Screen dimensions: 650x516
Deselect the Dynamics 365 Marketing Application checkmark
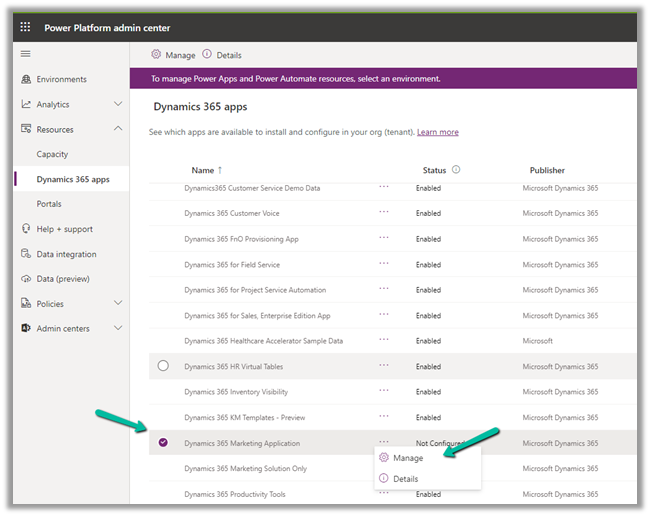tap(163, 443)
